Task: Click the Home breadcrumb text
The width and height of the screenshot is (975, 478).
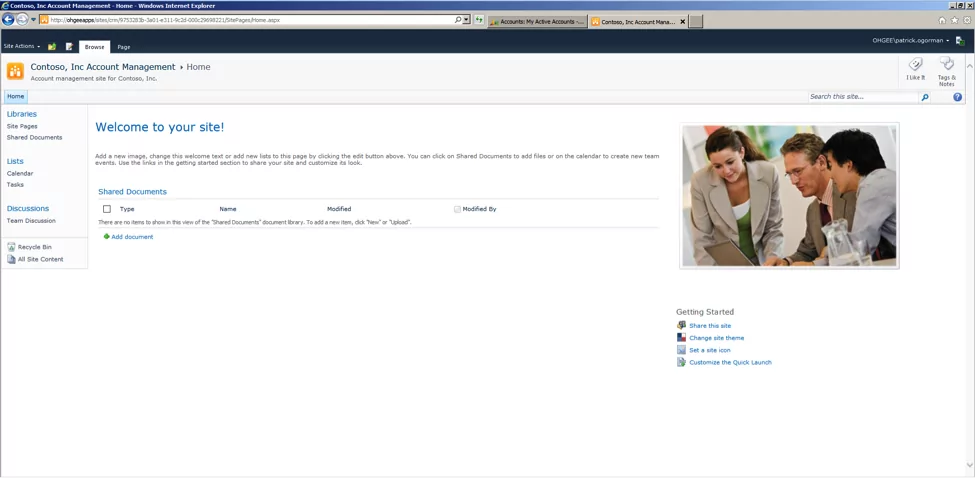Action: (x=198, y=67)
